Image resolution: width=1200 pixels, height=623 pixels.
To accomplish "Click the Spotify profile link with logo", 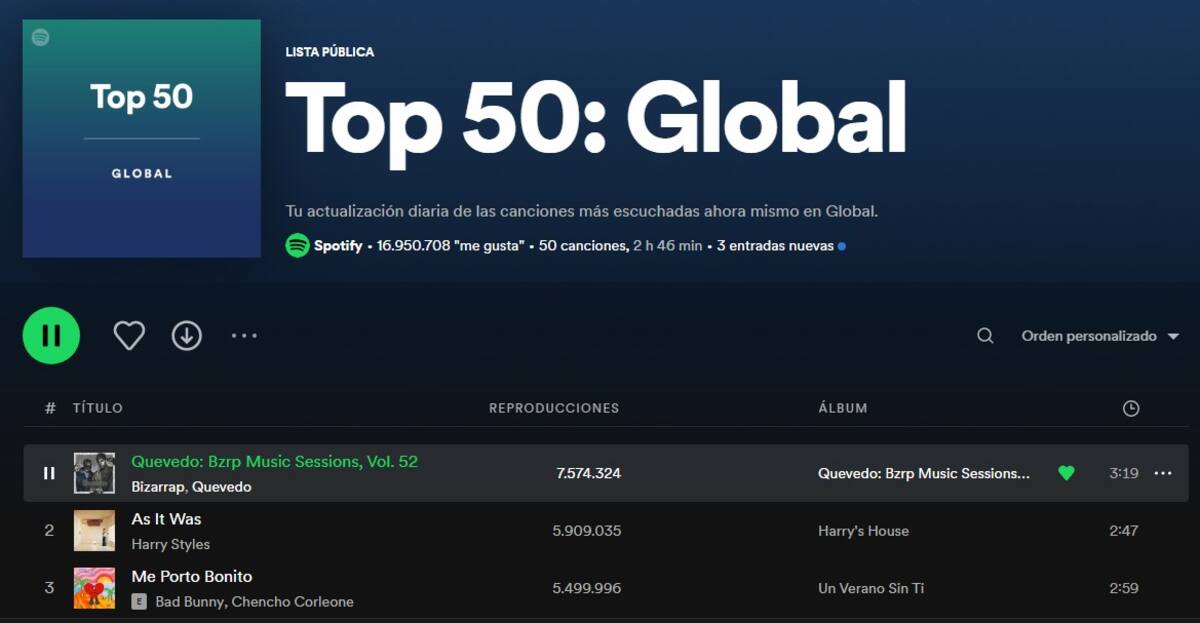I will (x=325, y=246).
